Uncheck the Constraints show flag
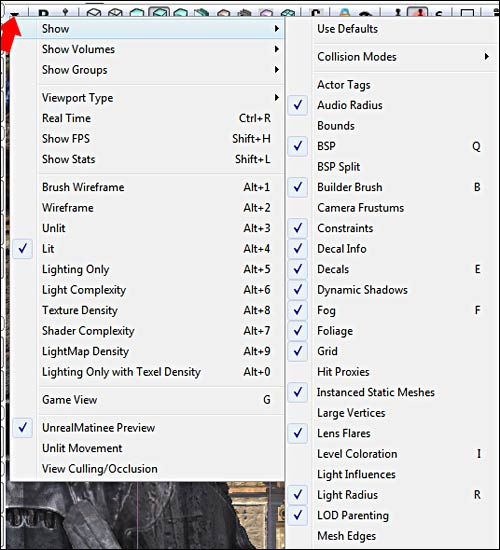500x550 pixels. 393,228
